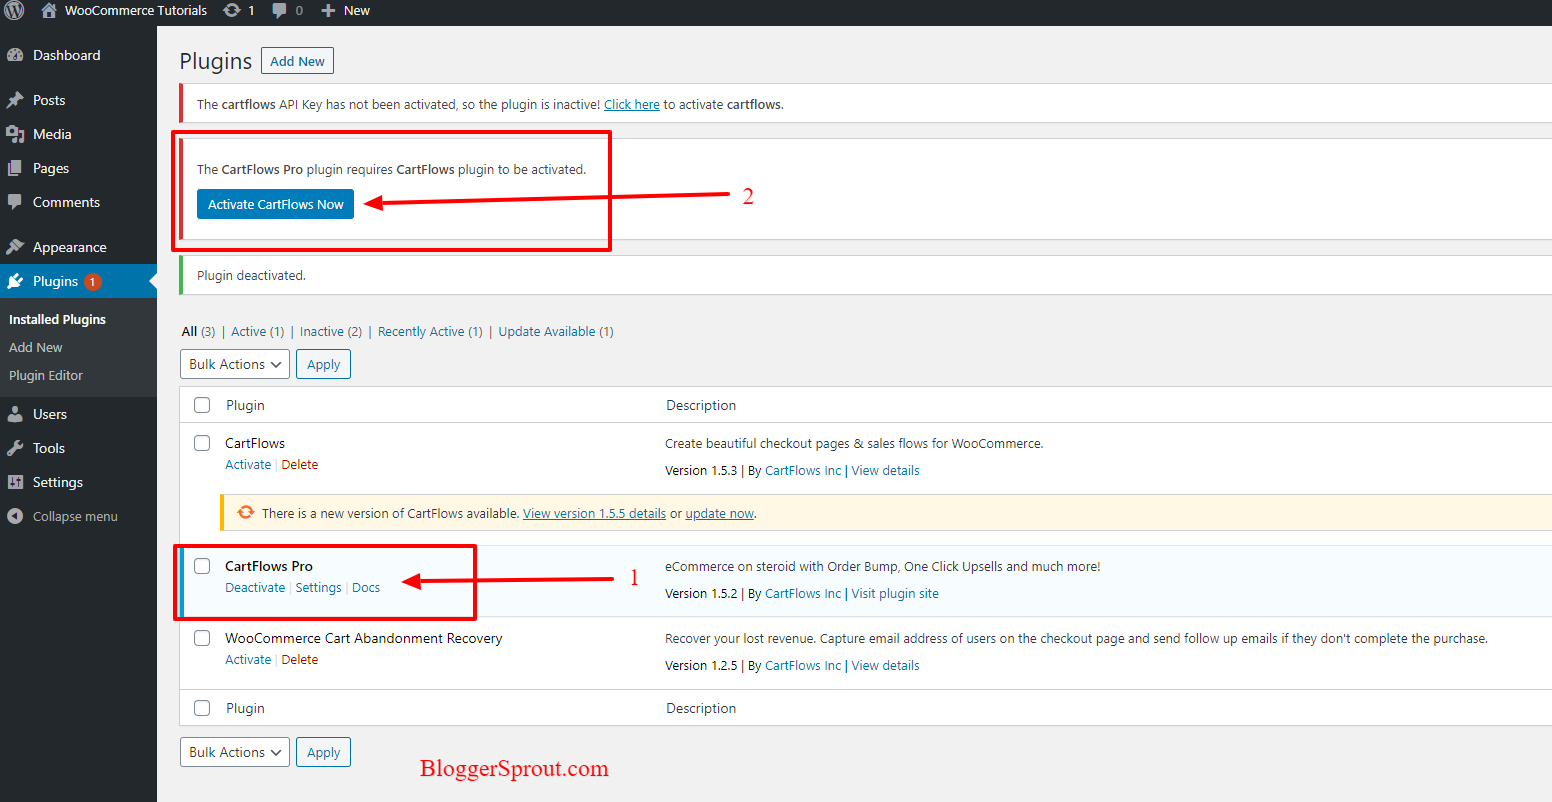Open the Dashboard menu item

[x=78, y=55]
